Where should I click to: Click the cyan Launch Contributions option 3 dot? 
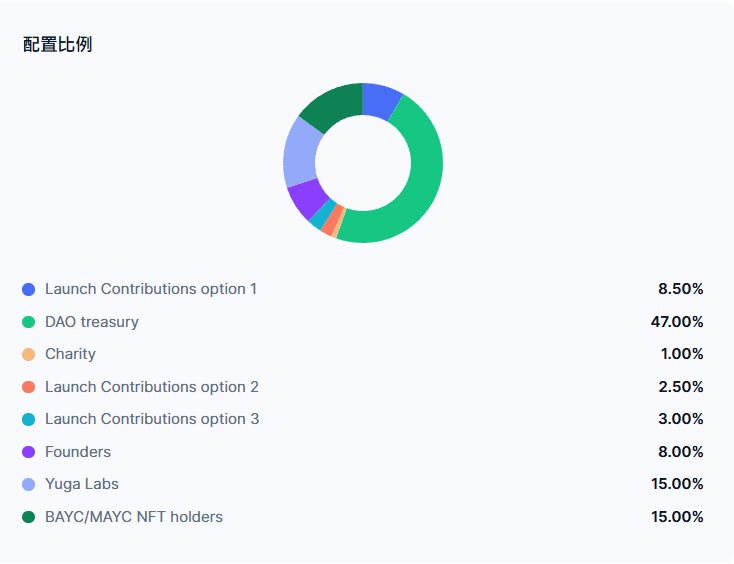28,419
